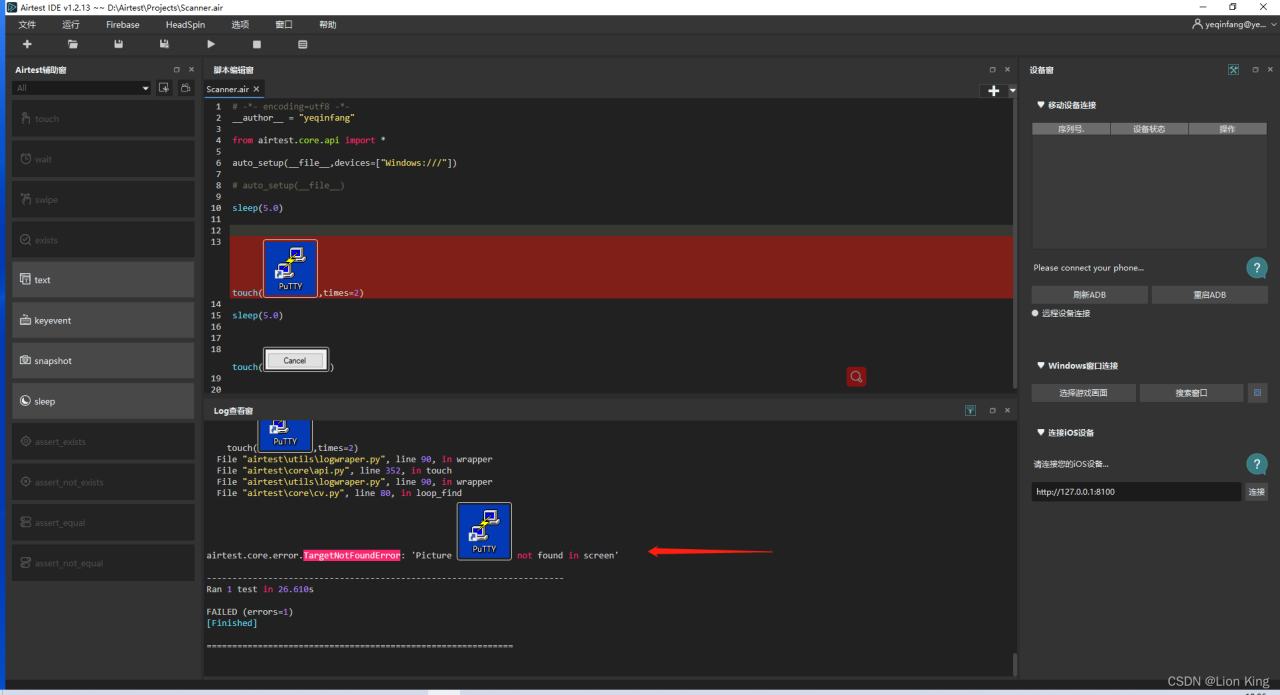Close the Scanner.air tab
Viewport: 1280px width, 695px height.
[256, 89]
